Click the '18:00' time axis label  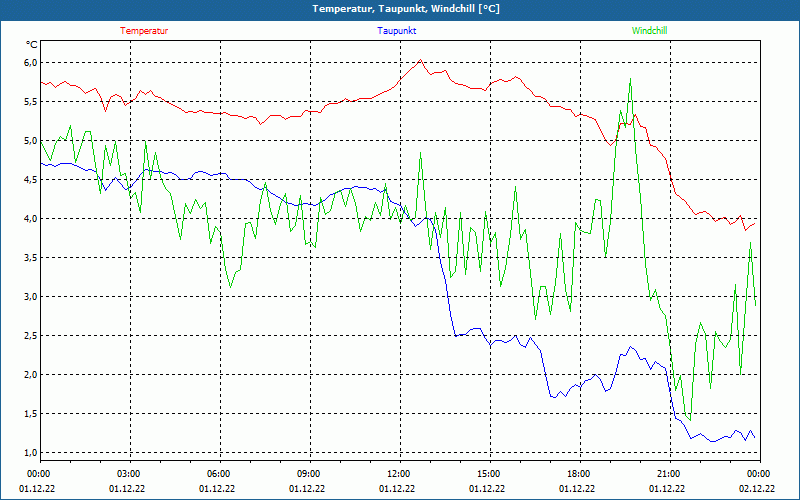tap(579, 474)
